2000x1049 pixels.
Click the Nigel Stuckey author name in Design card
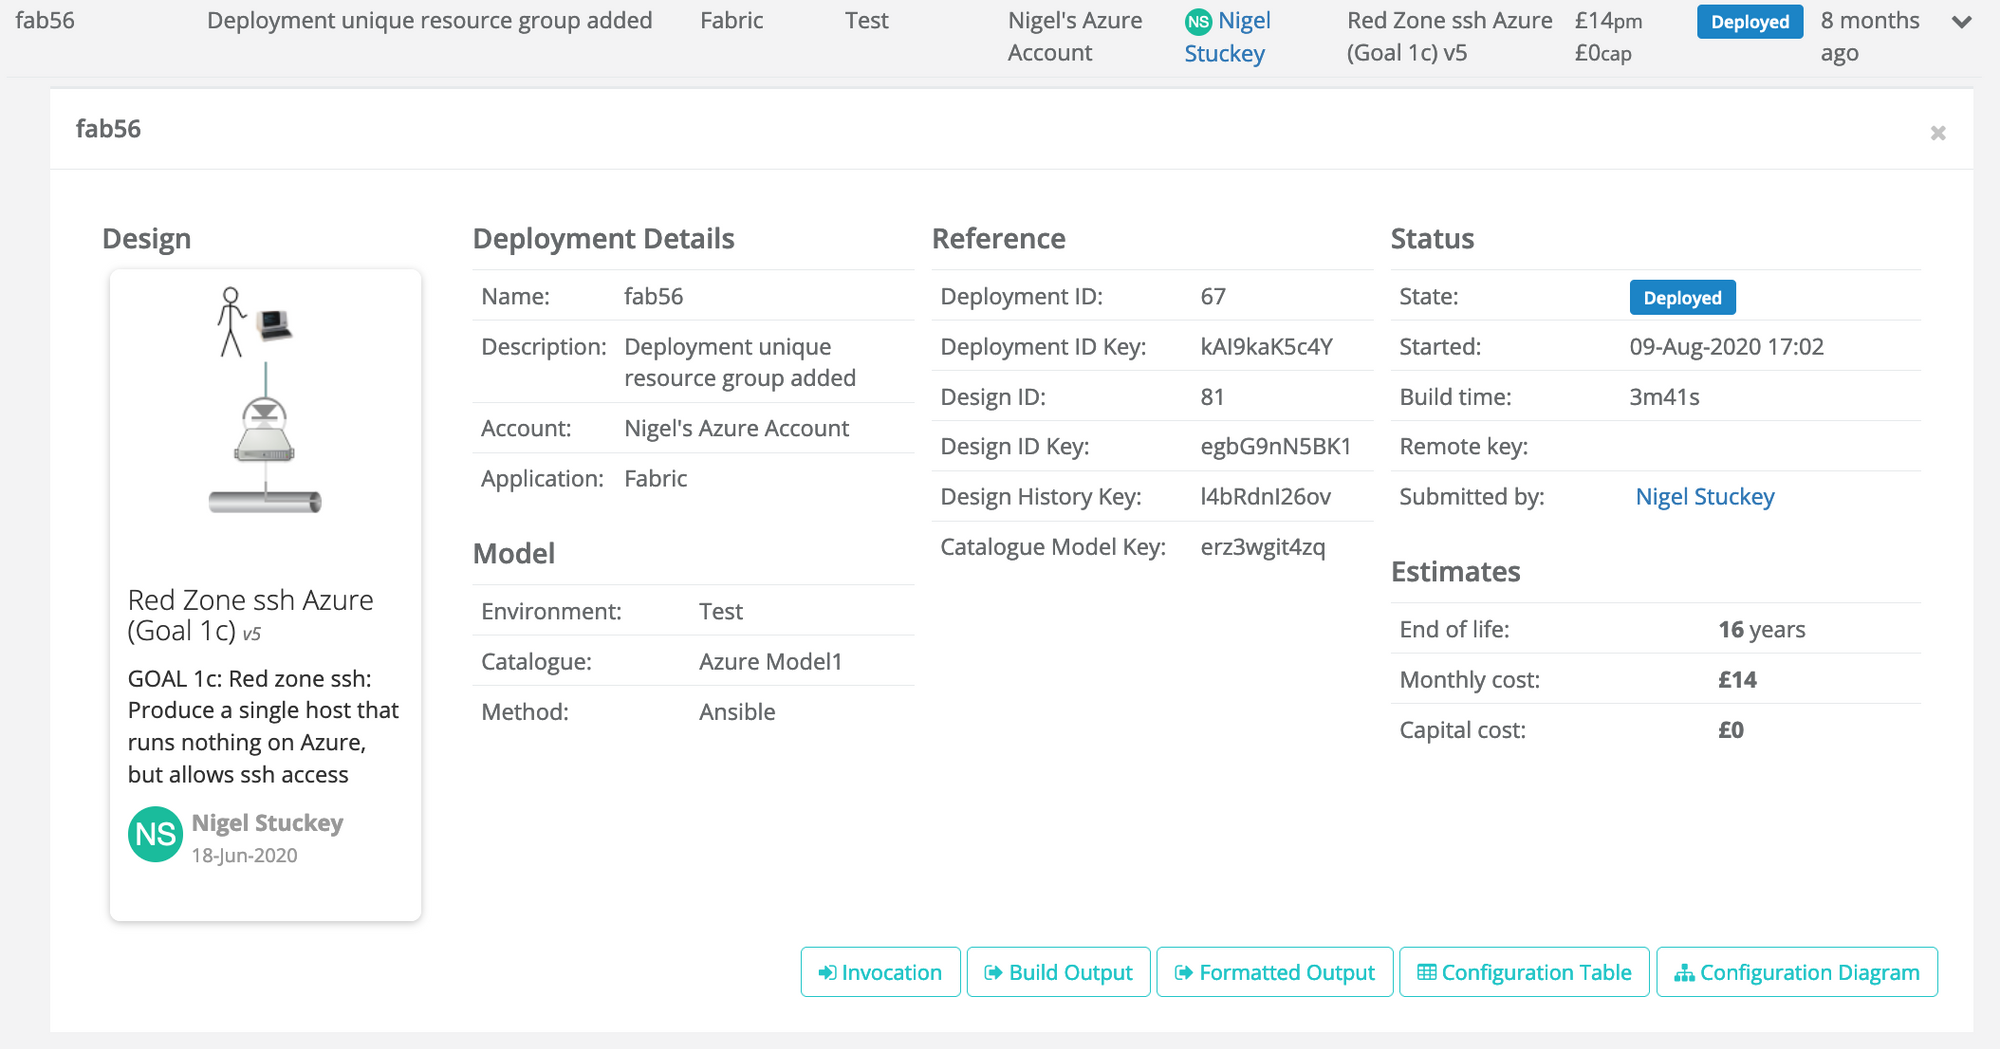click(x=267, y=823)
